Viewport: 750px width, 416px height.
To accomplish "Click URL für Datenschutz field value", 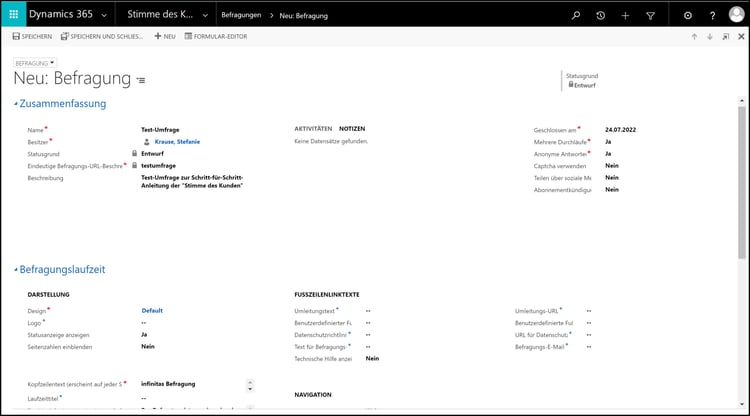I will click(x=589, y=335).
